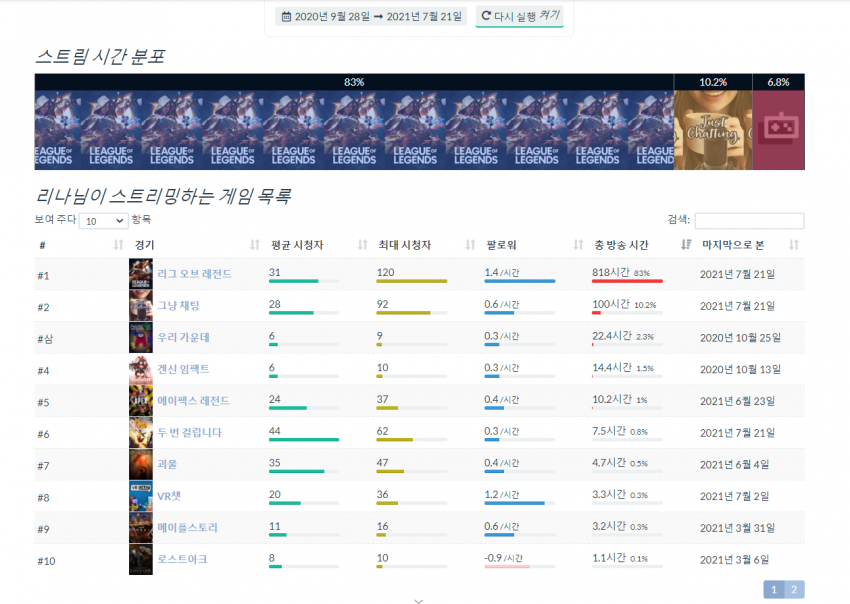Open the 보여주다 entries-per-page dropdown
Image resolution: width=850 pixels, height=604 pixels.
pyautogui.click(x=104, y=221)
